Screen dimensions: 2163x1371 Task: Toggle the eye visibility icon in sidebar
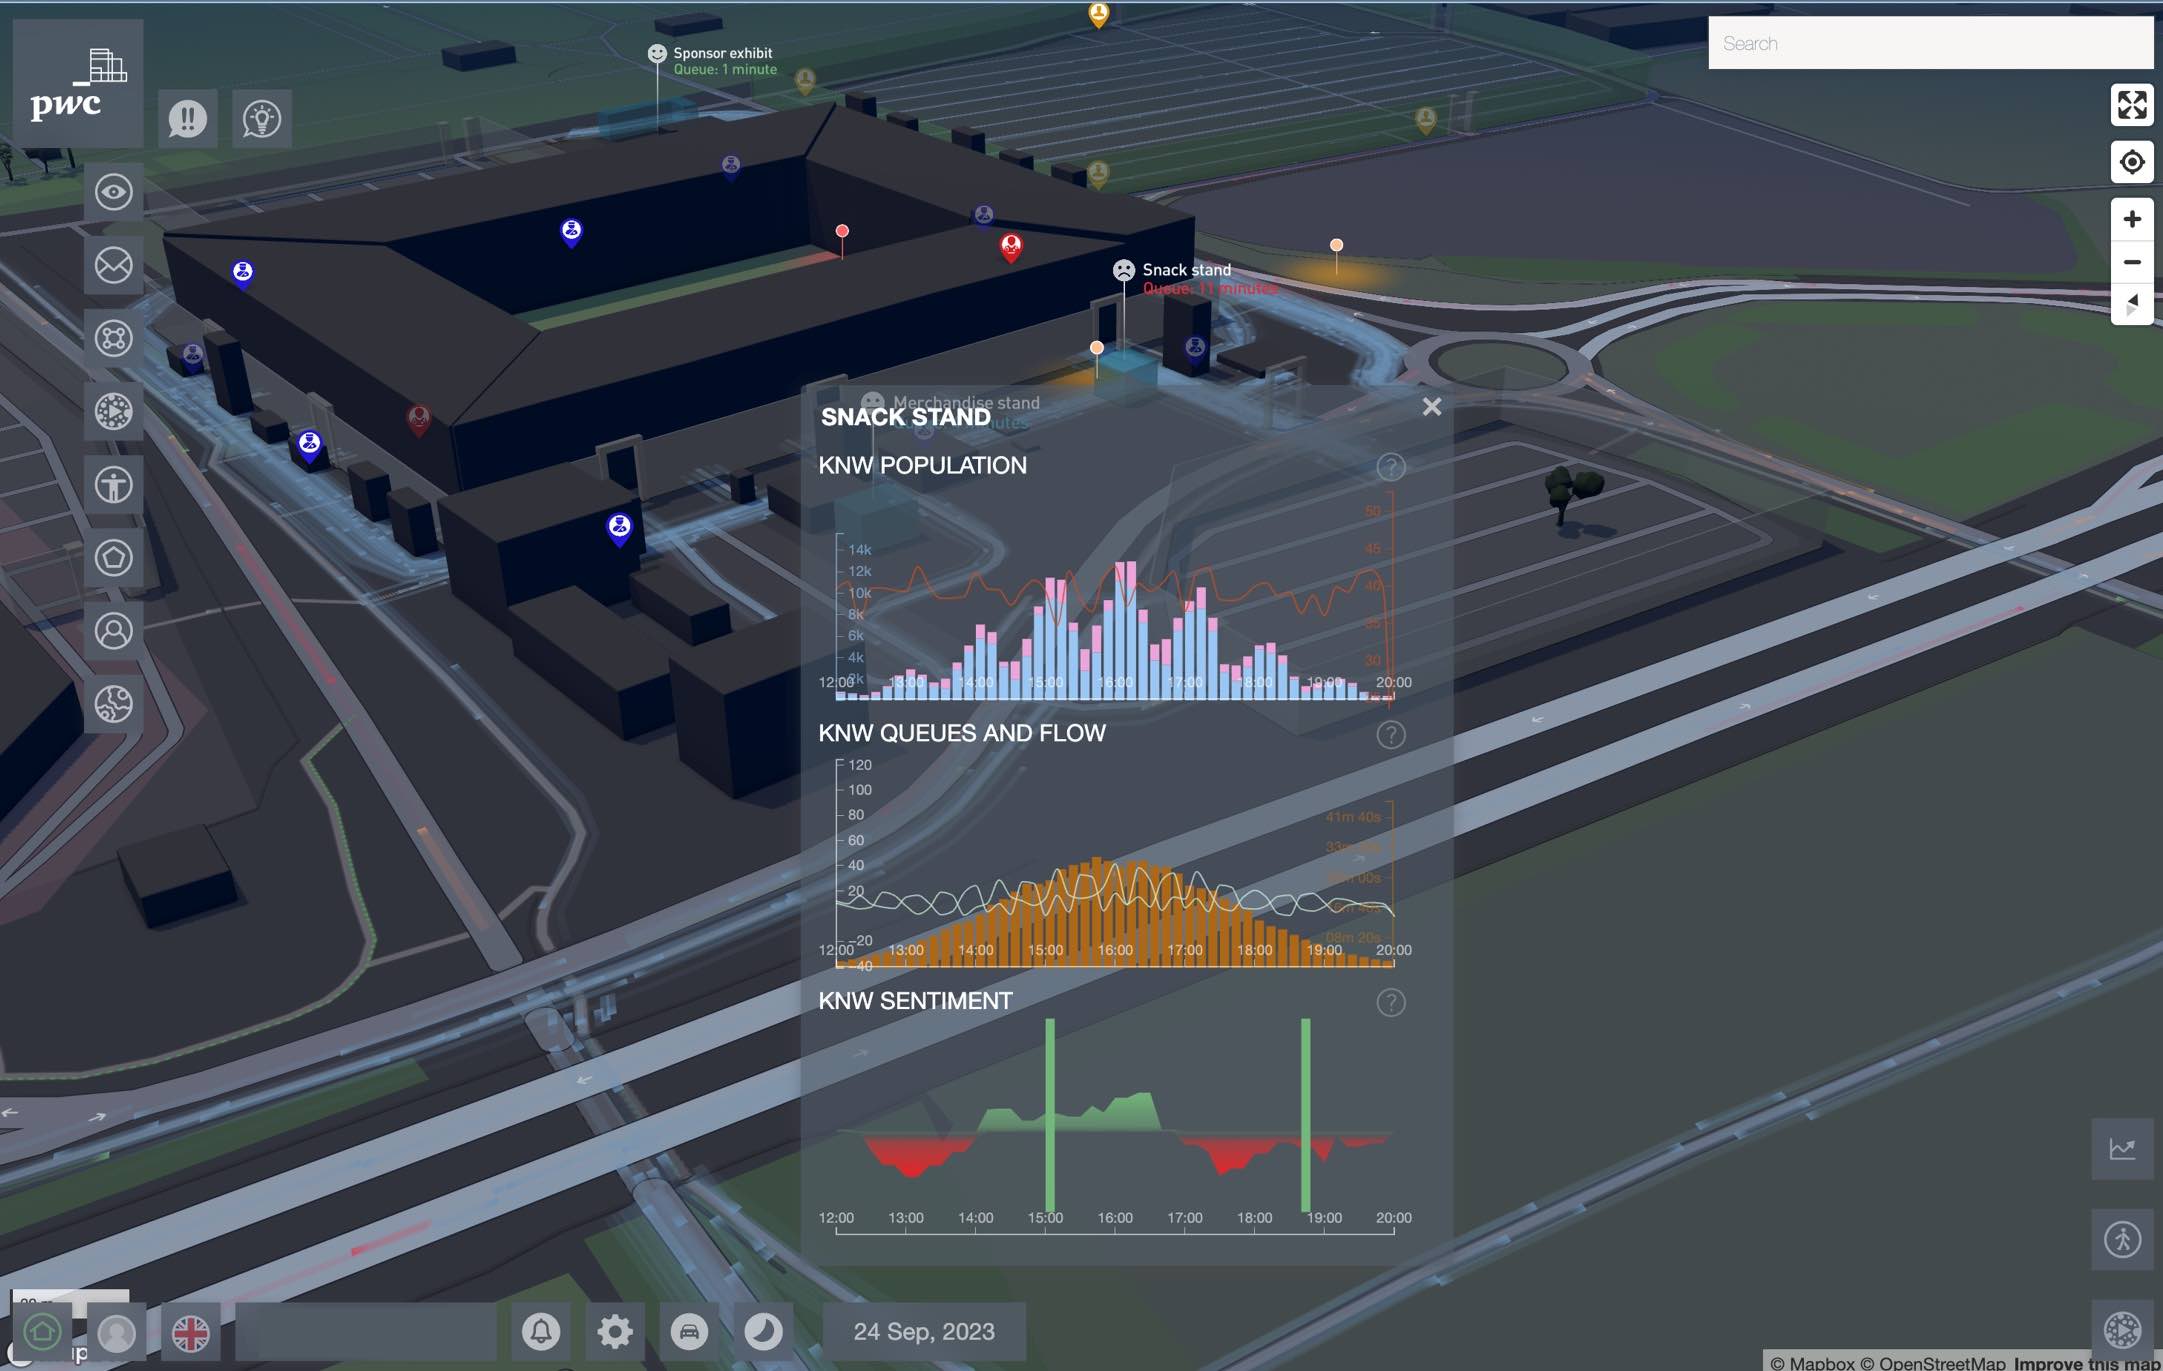click(x=113, y=192)
